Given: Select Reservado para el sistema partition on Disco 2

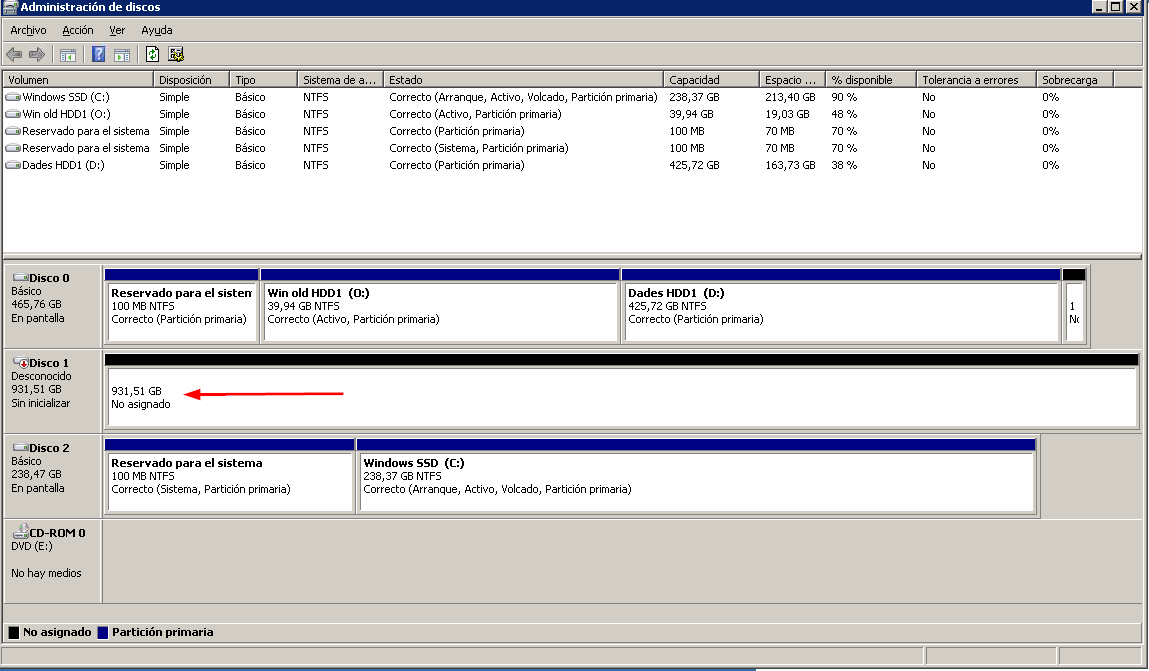Looking at the screenshot, I should pyautogui.click(x=229, y=475).
